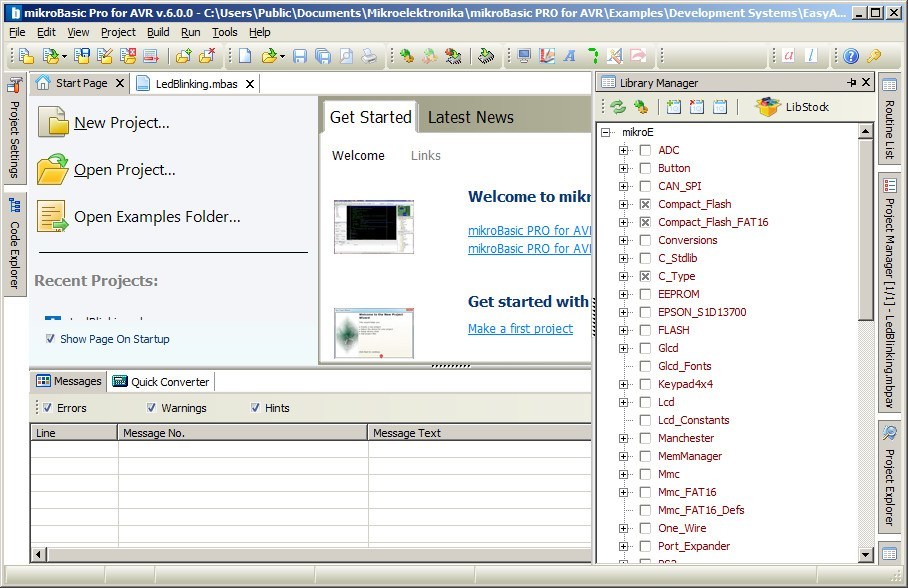
Task: Click the LibStock box icon
Action: (x=768, y=107)
